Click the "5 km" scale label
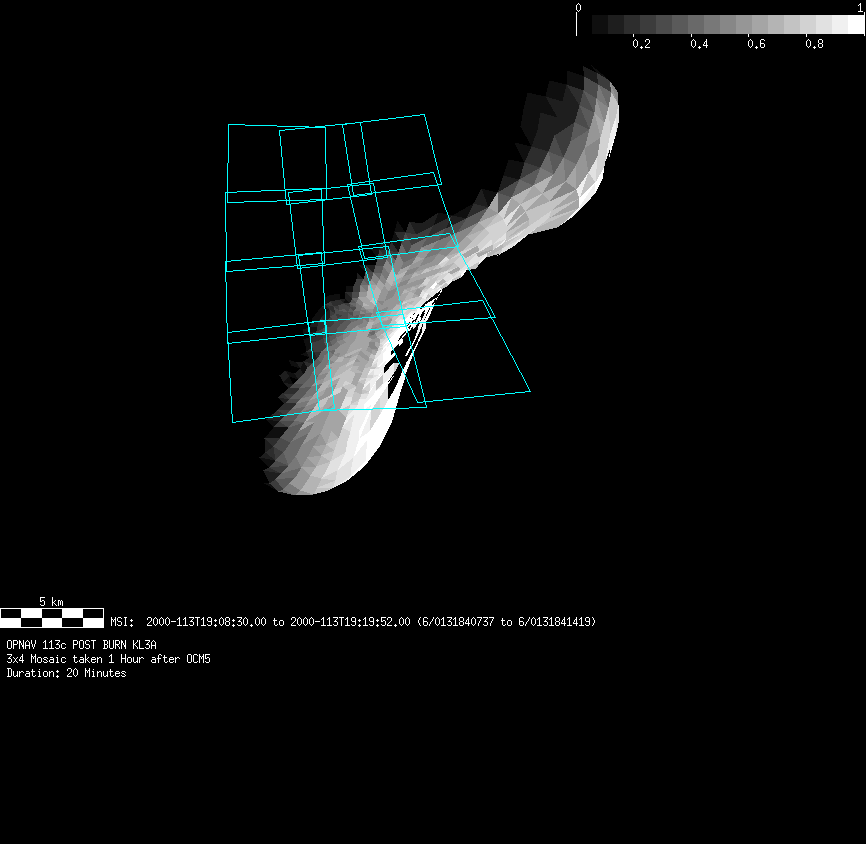Viewport: 866px width, 844px height. coord(51,602)
